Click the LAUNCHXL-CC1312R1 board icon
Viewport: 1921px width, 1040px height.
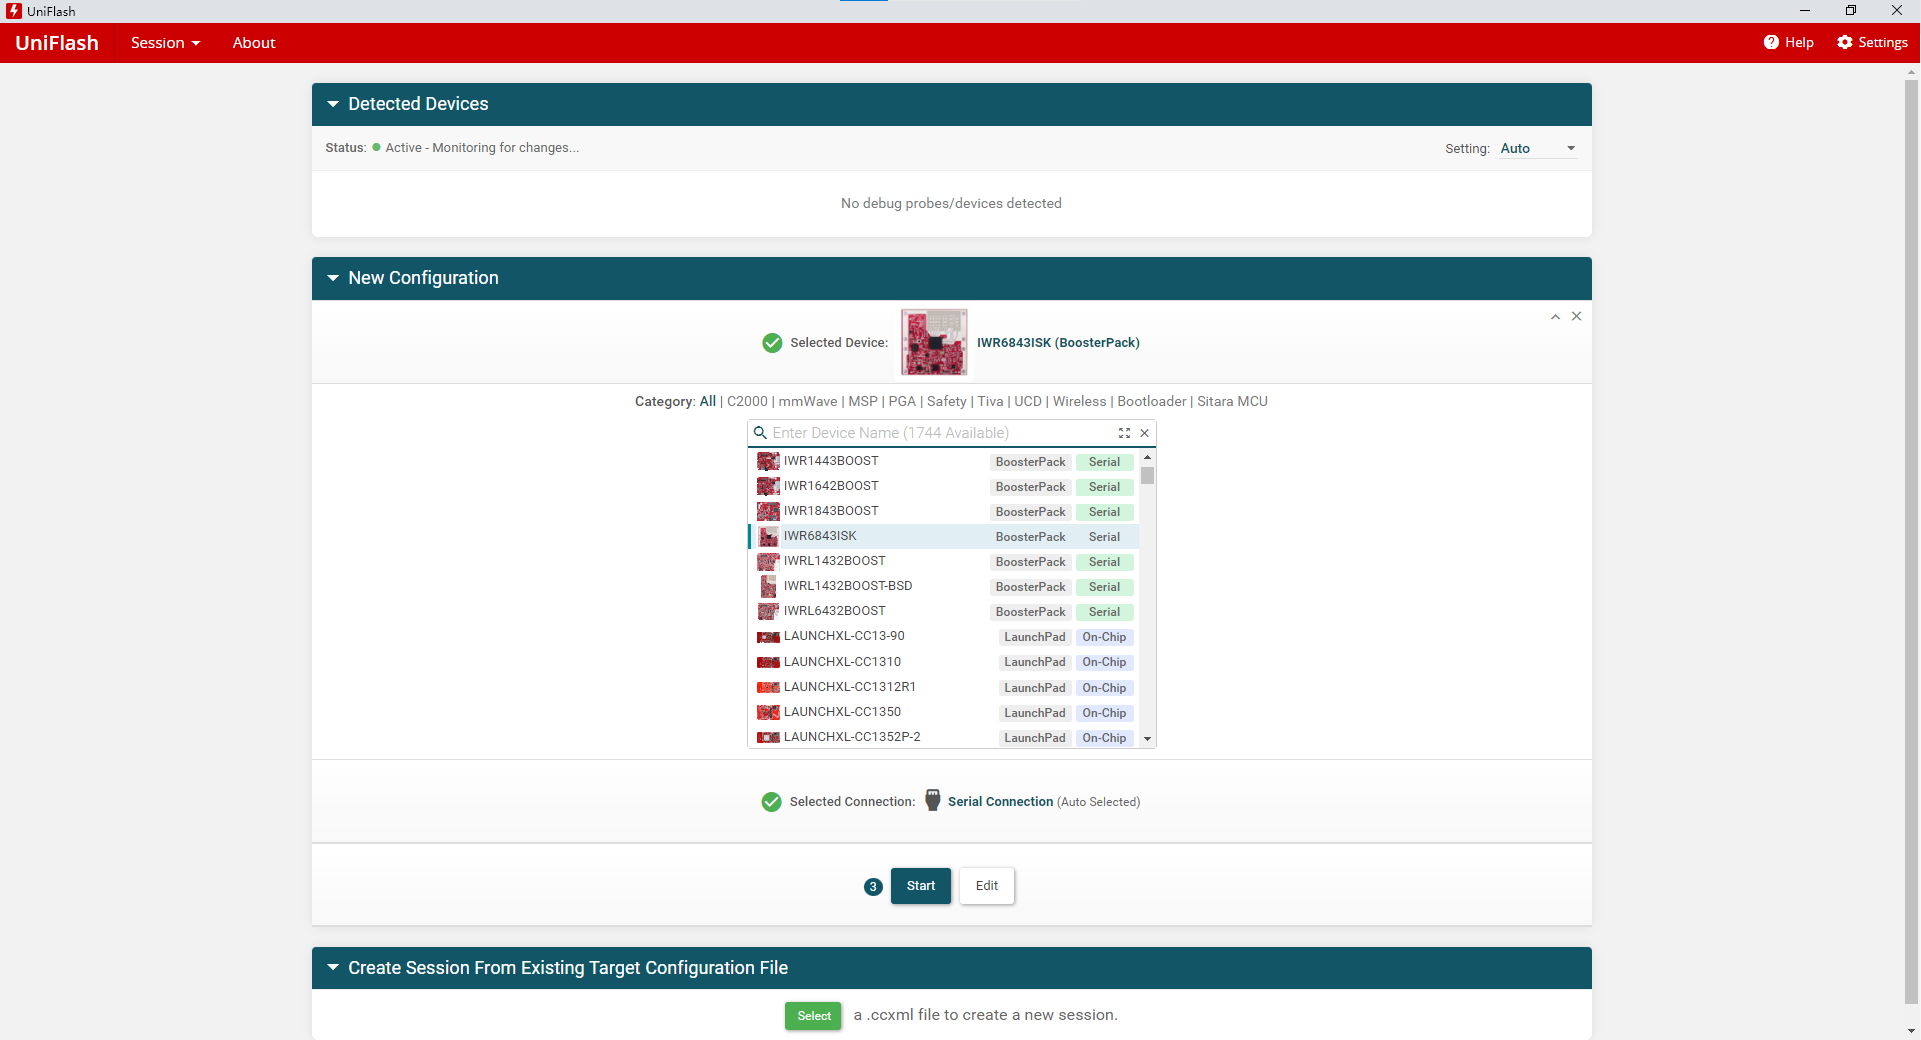pyautogui.click(x=768, y=687)
